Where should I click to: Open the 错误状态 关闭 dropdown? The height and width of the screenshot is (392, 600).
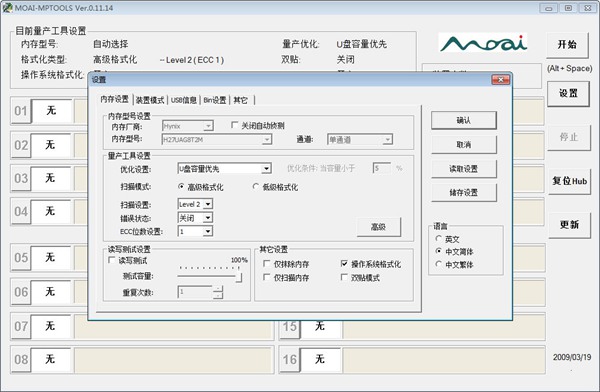tap(207, 218)
